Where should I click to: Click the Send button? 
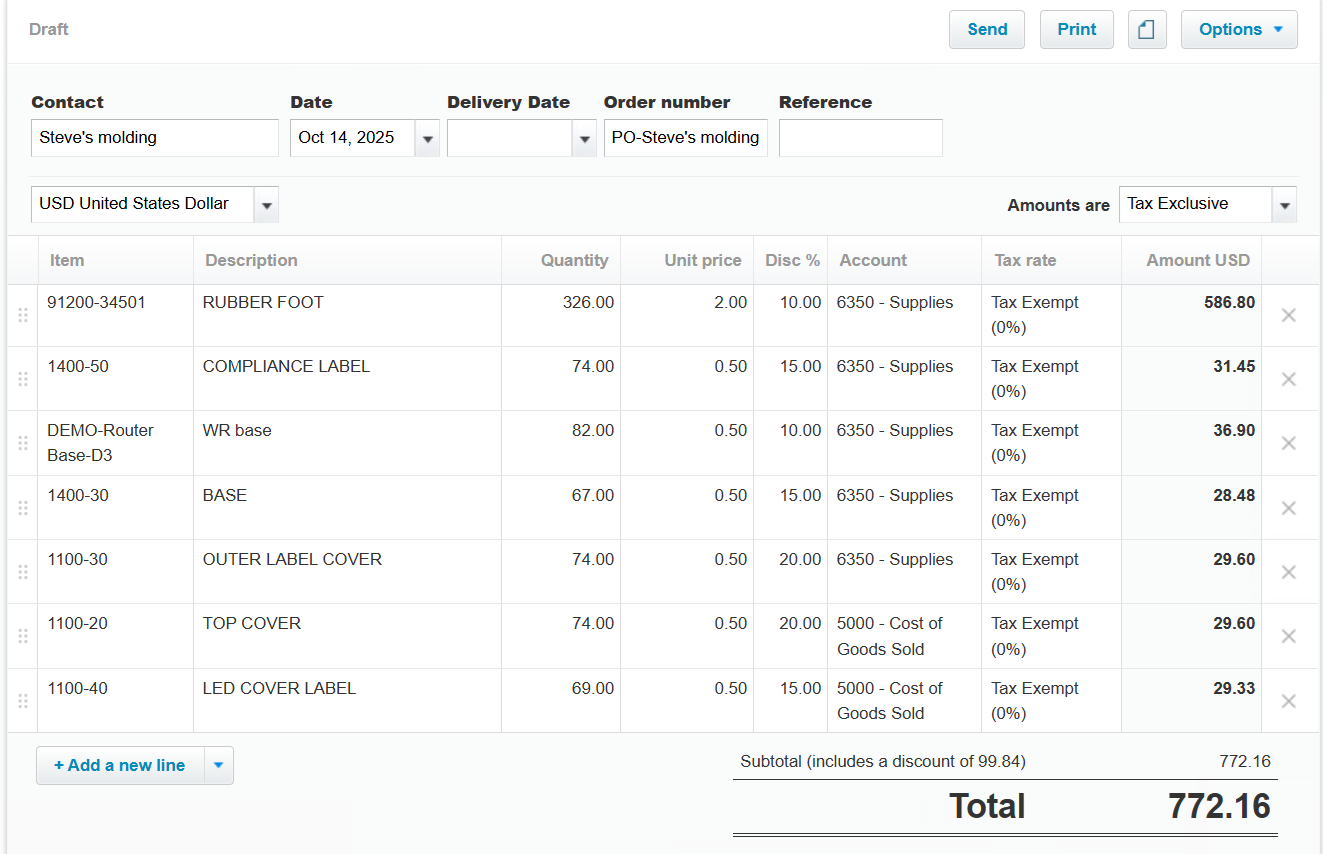(986, 30)
